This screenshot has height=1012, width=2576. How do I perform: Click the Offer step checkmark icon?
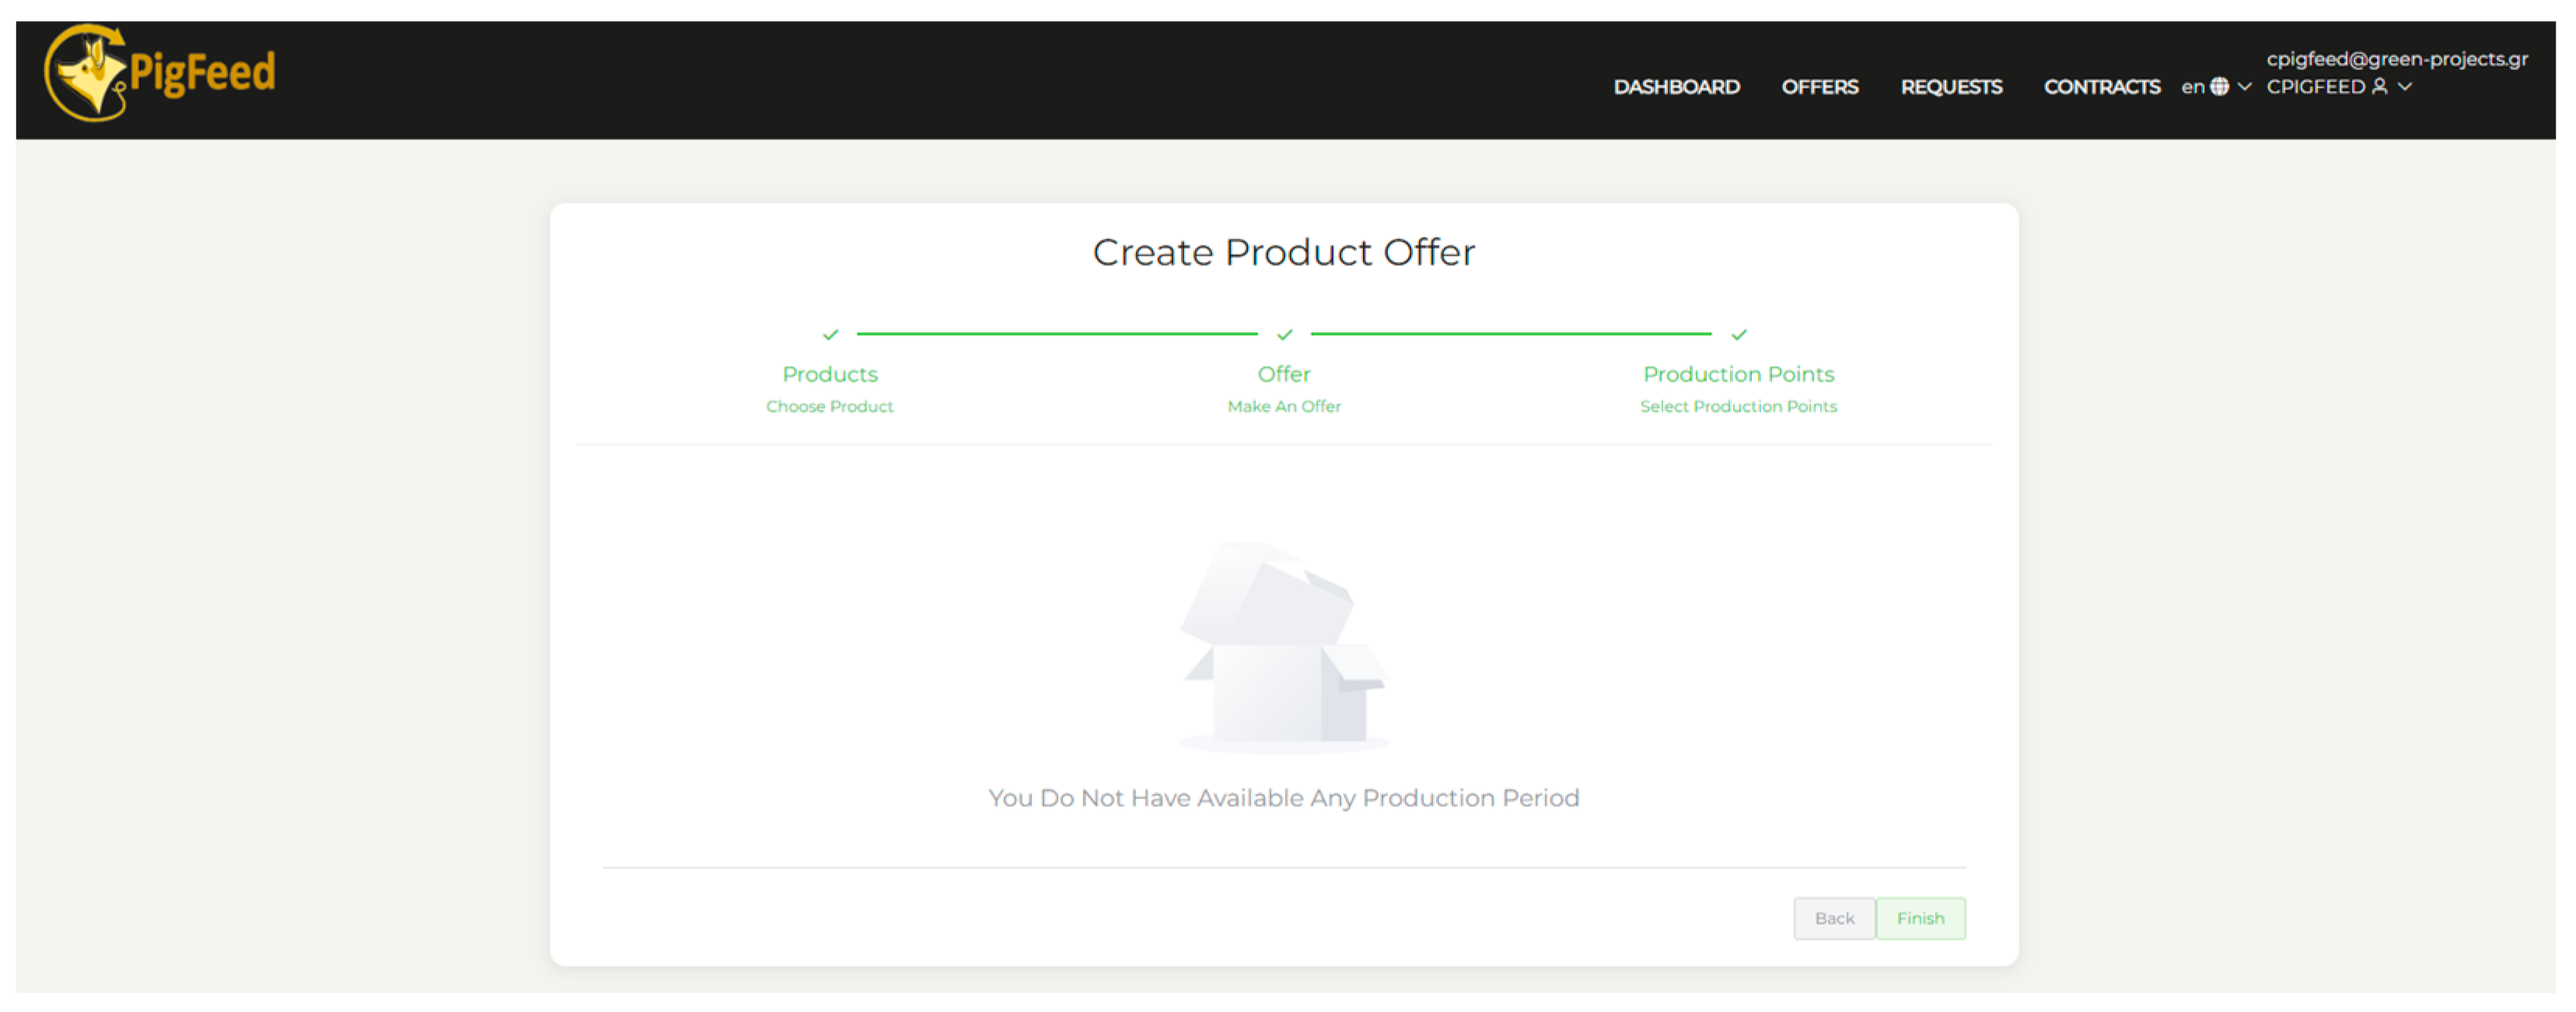[1284, 335]
